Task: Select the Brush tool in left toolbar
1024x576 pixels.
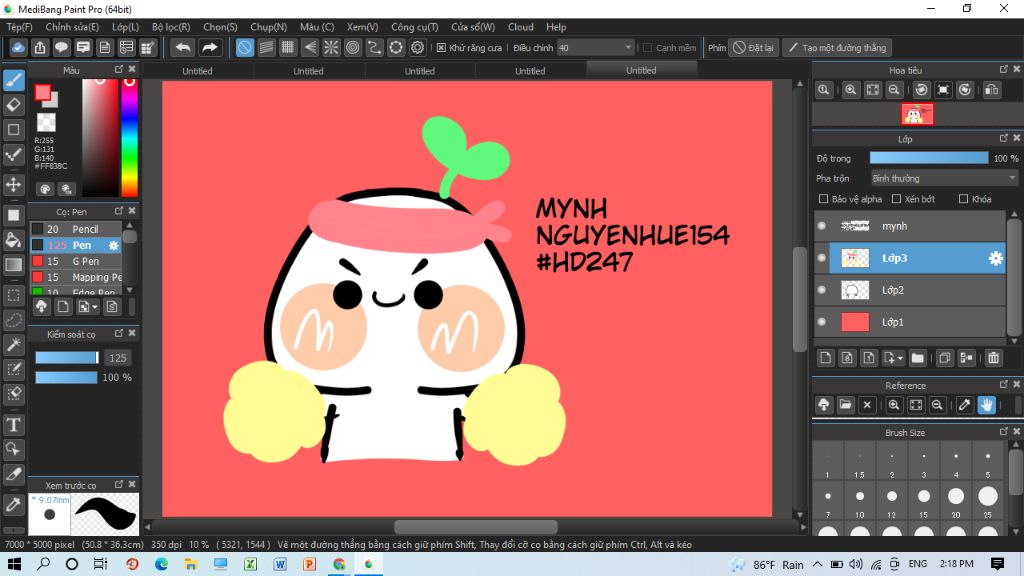Action: click(14, 80)
